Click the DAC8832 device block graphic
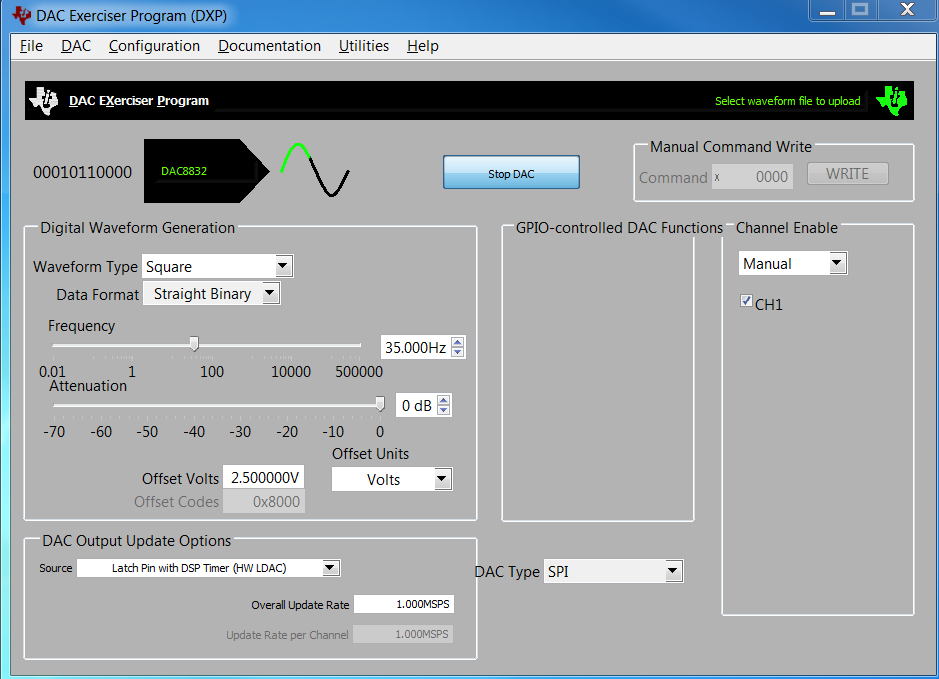This screenshot has height=679, width=939. pos(206,171)
